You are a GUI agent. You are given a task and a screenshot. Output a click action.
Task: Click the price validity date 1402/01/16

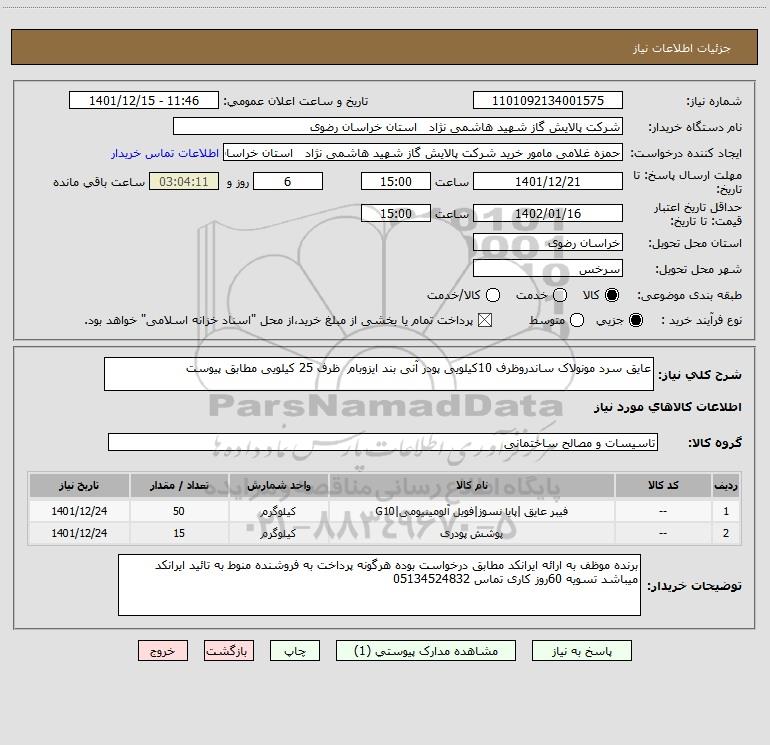coord(548,214)
